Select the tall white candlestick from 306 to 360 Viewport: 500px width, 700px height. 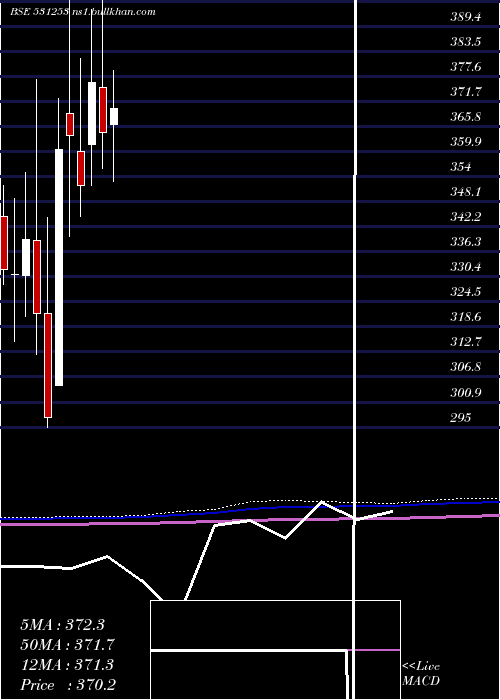pyautogui.click(x=59, y=267)
